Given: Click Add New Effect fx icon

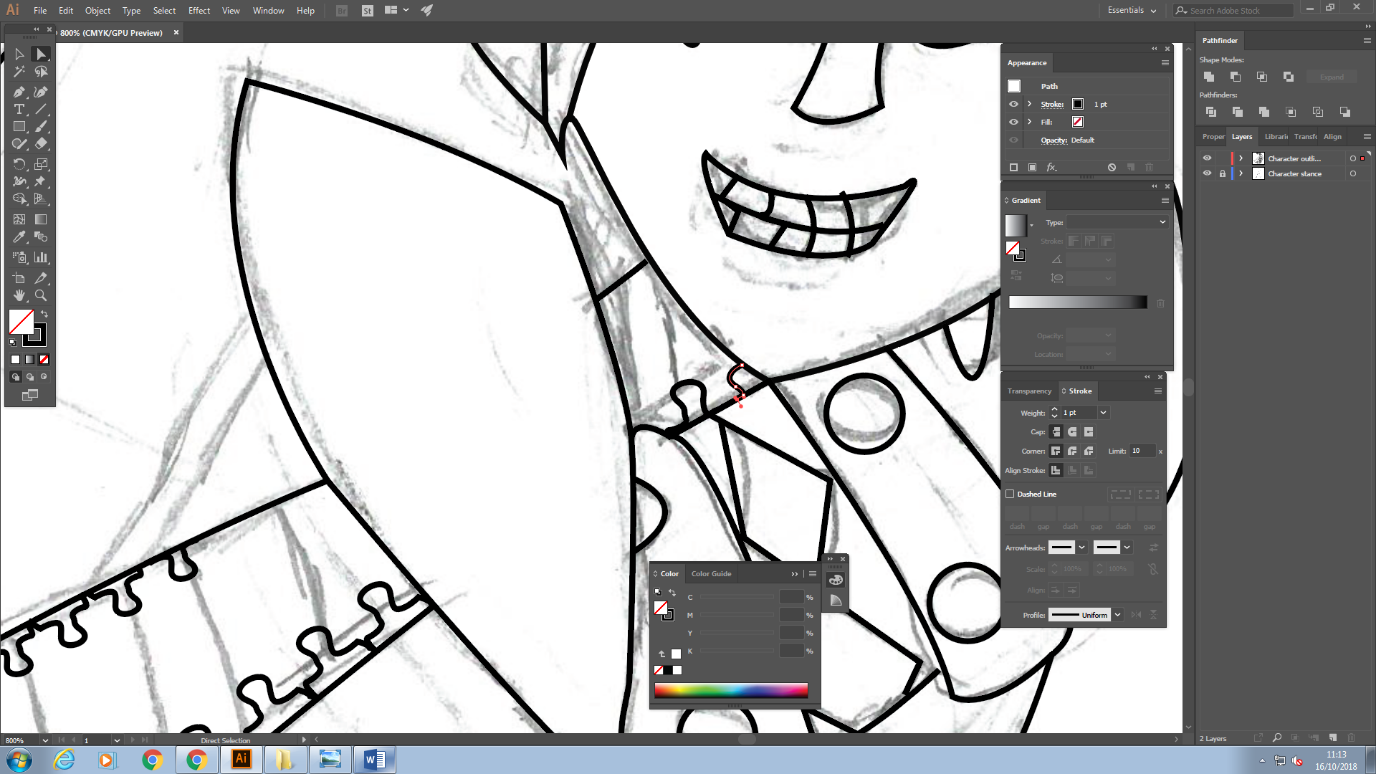Looking at the screenshot, I should pos(1051,167).
